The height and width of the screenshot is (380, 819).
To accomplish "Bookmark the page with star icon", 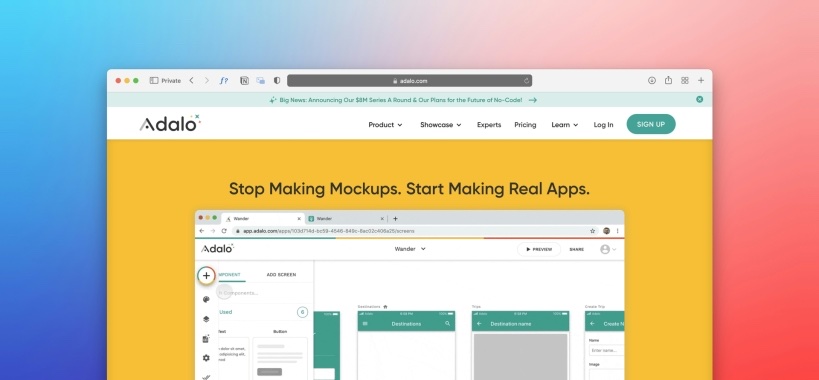I will click(592, 231).
